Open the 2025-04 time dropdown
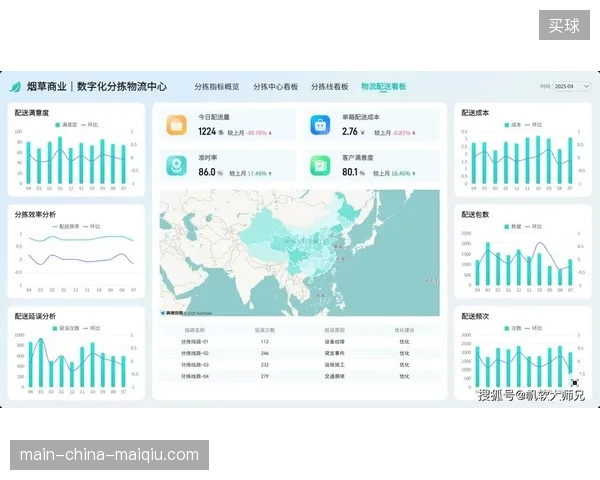The image size is (600, 480). click(x=572, y=87)
